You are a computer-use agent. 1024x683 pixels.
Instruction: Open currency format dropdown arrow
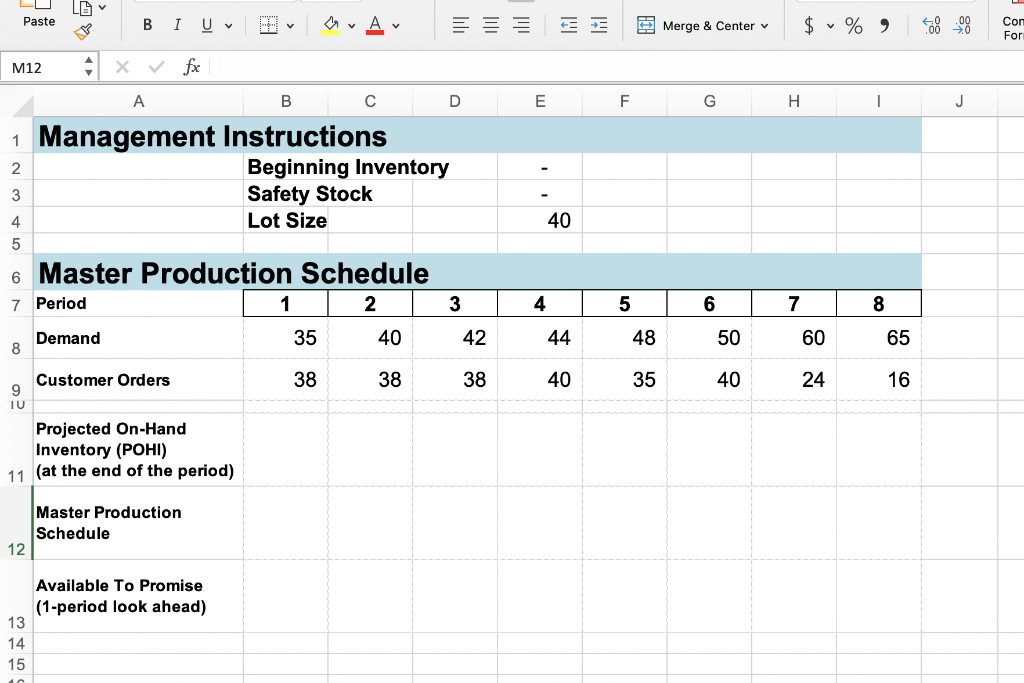[x=831, y=26]
